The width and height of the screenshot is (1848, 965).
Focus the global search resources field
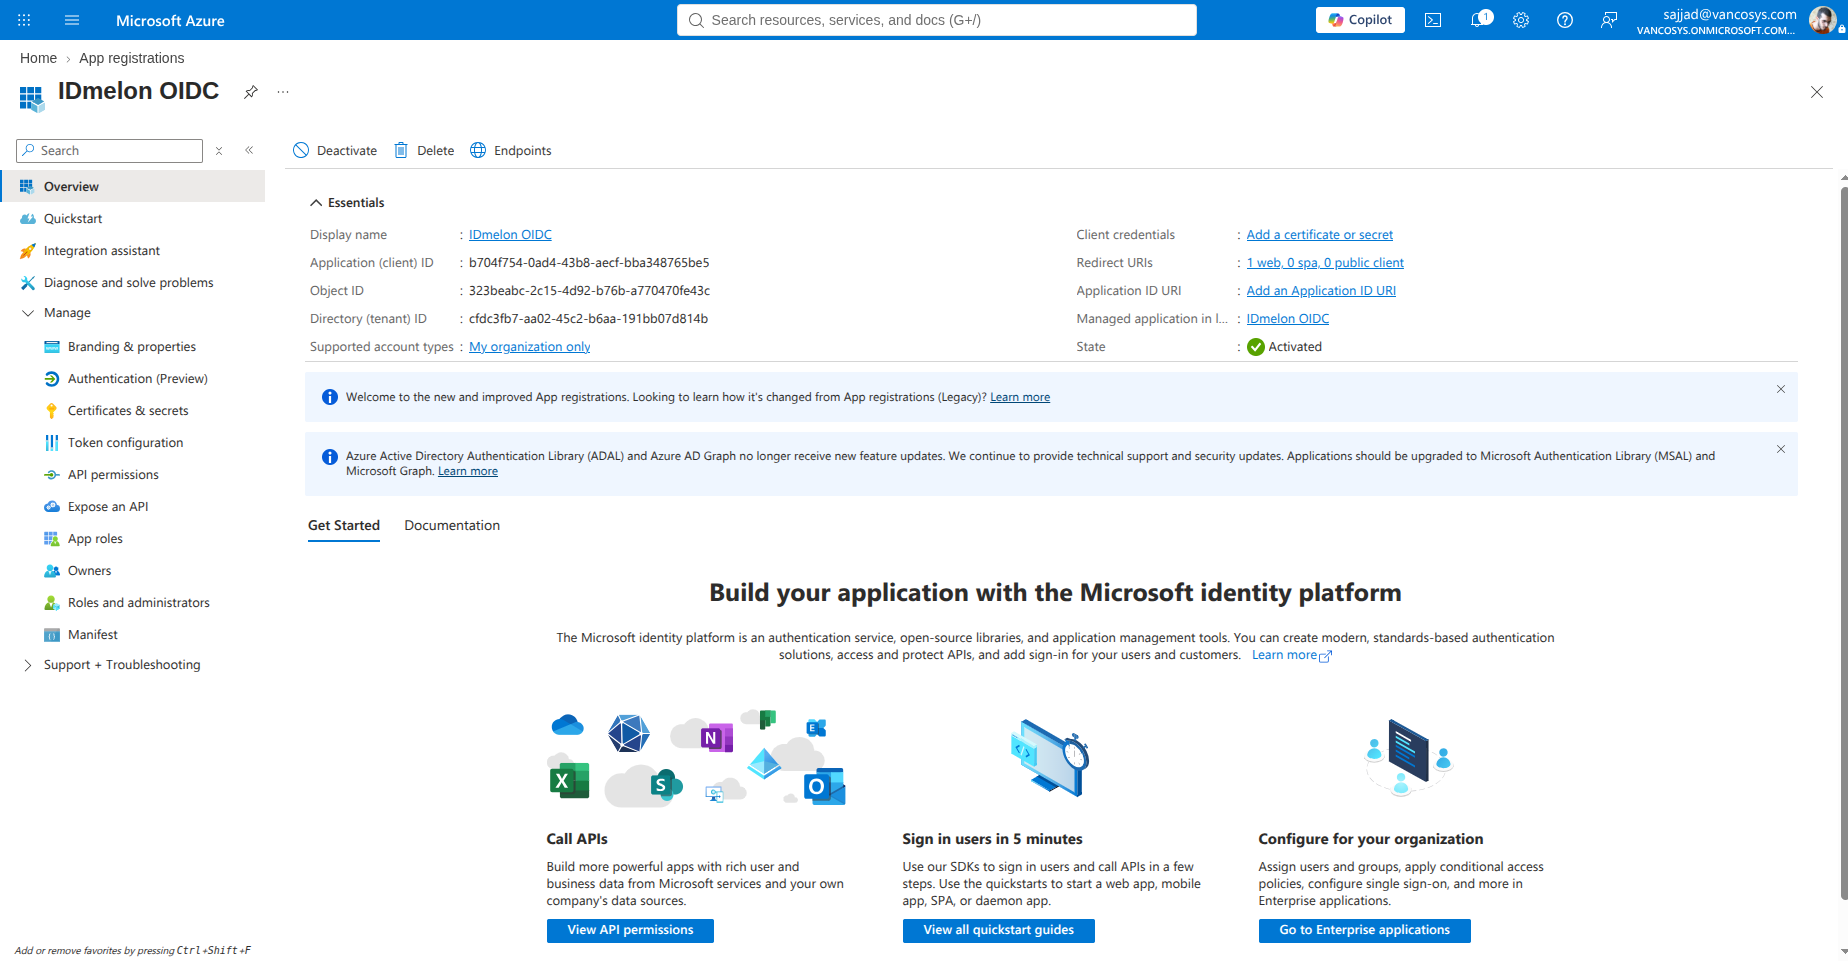tap(937, 20)
